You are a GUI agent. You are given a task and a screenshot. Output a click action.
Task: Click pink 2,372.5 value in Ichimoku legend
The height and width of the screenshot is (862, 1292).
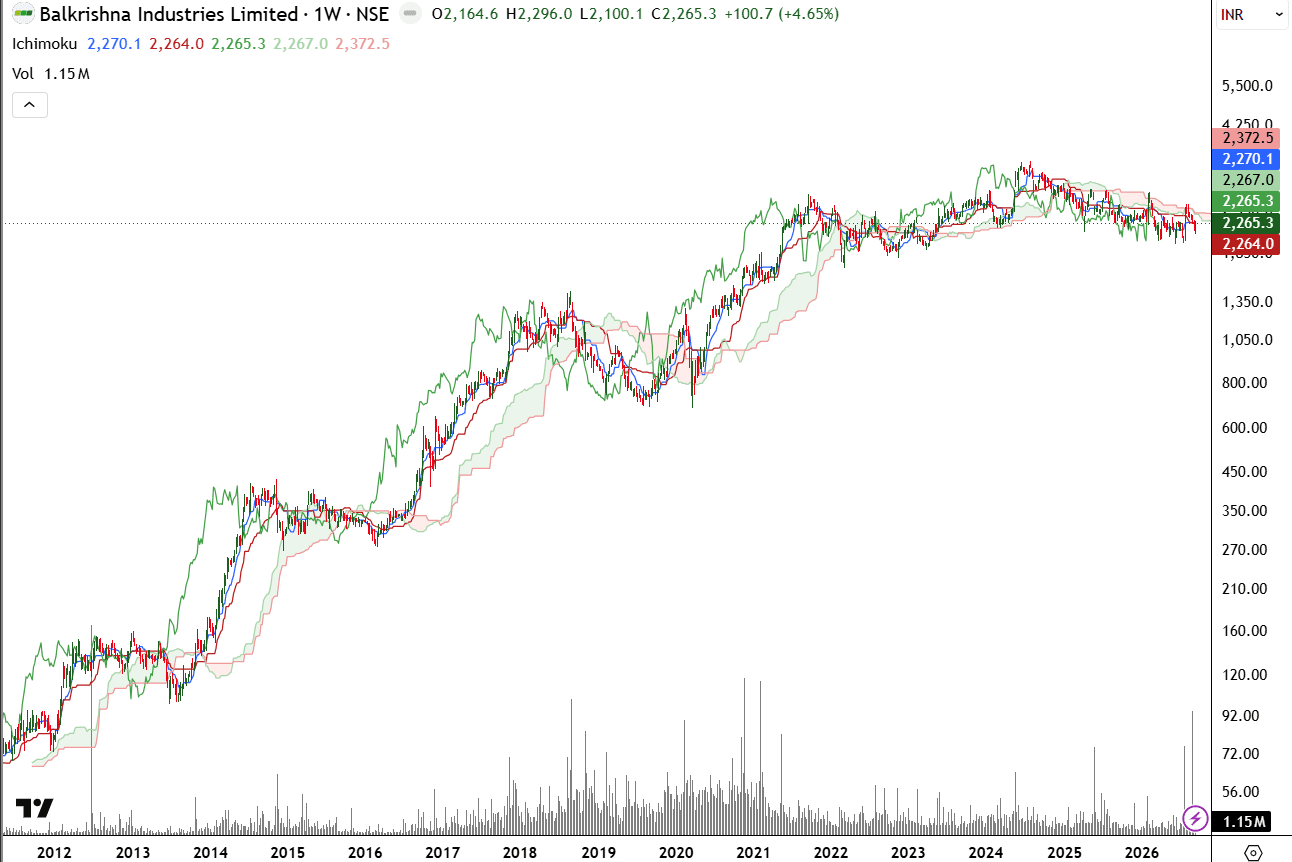(x=363, y=44)
